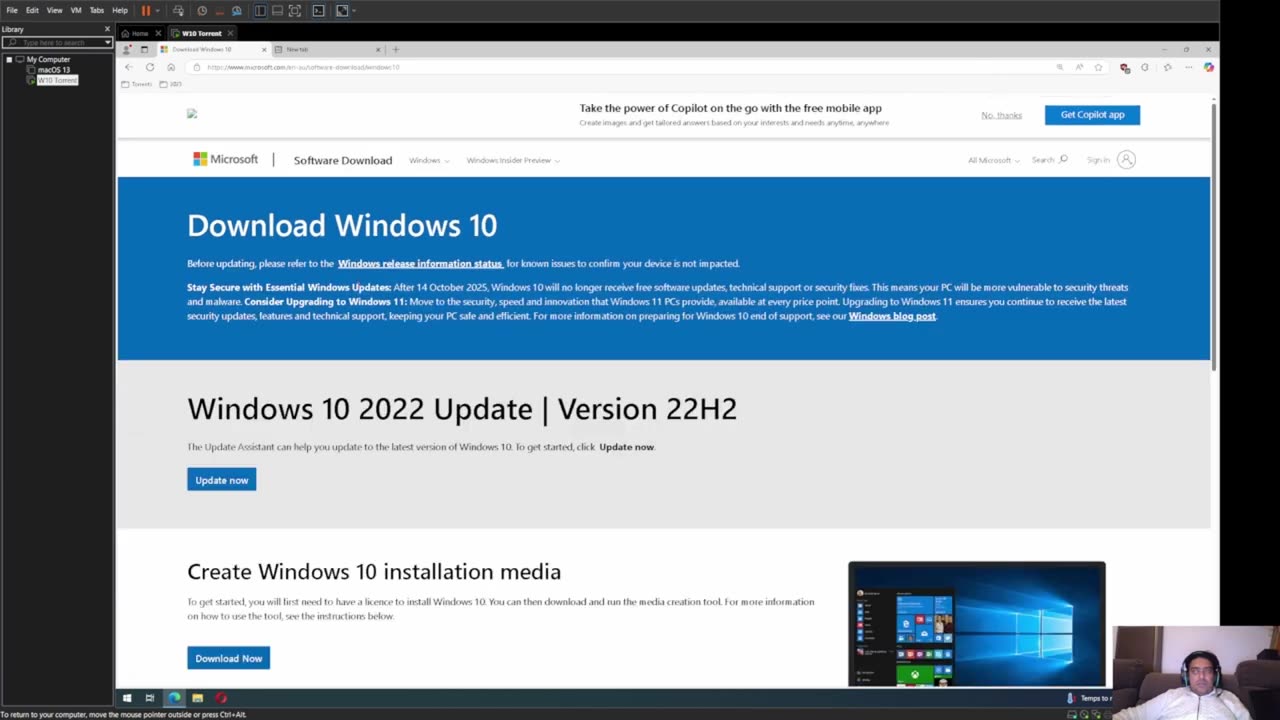
Task: Click the read aloud icon in address bar
Action: [x=1079, y=67]
